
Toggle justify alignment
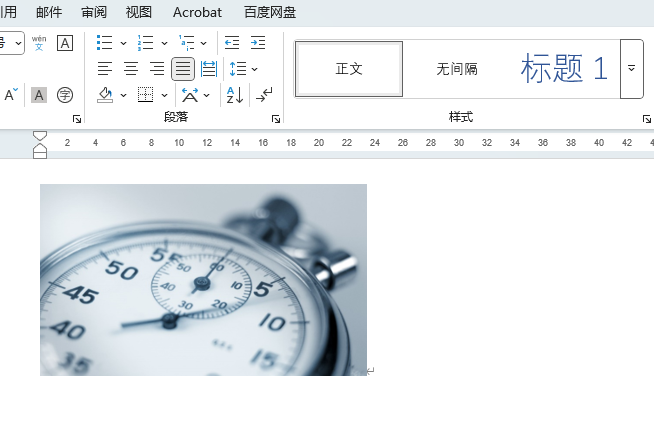[x=183, y=68]
